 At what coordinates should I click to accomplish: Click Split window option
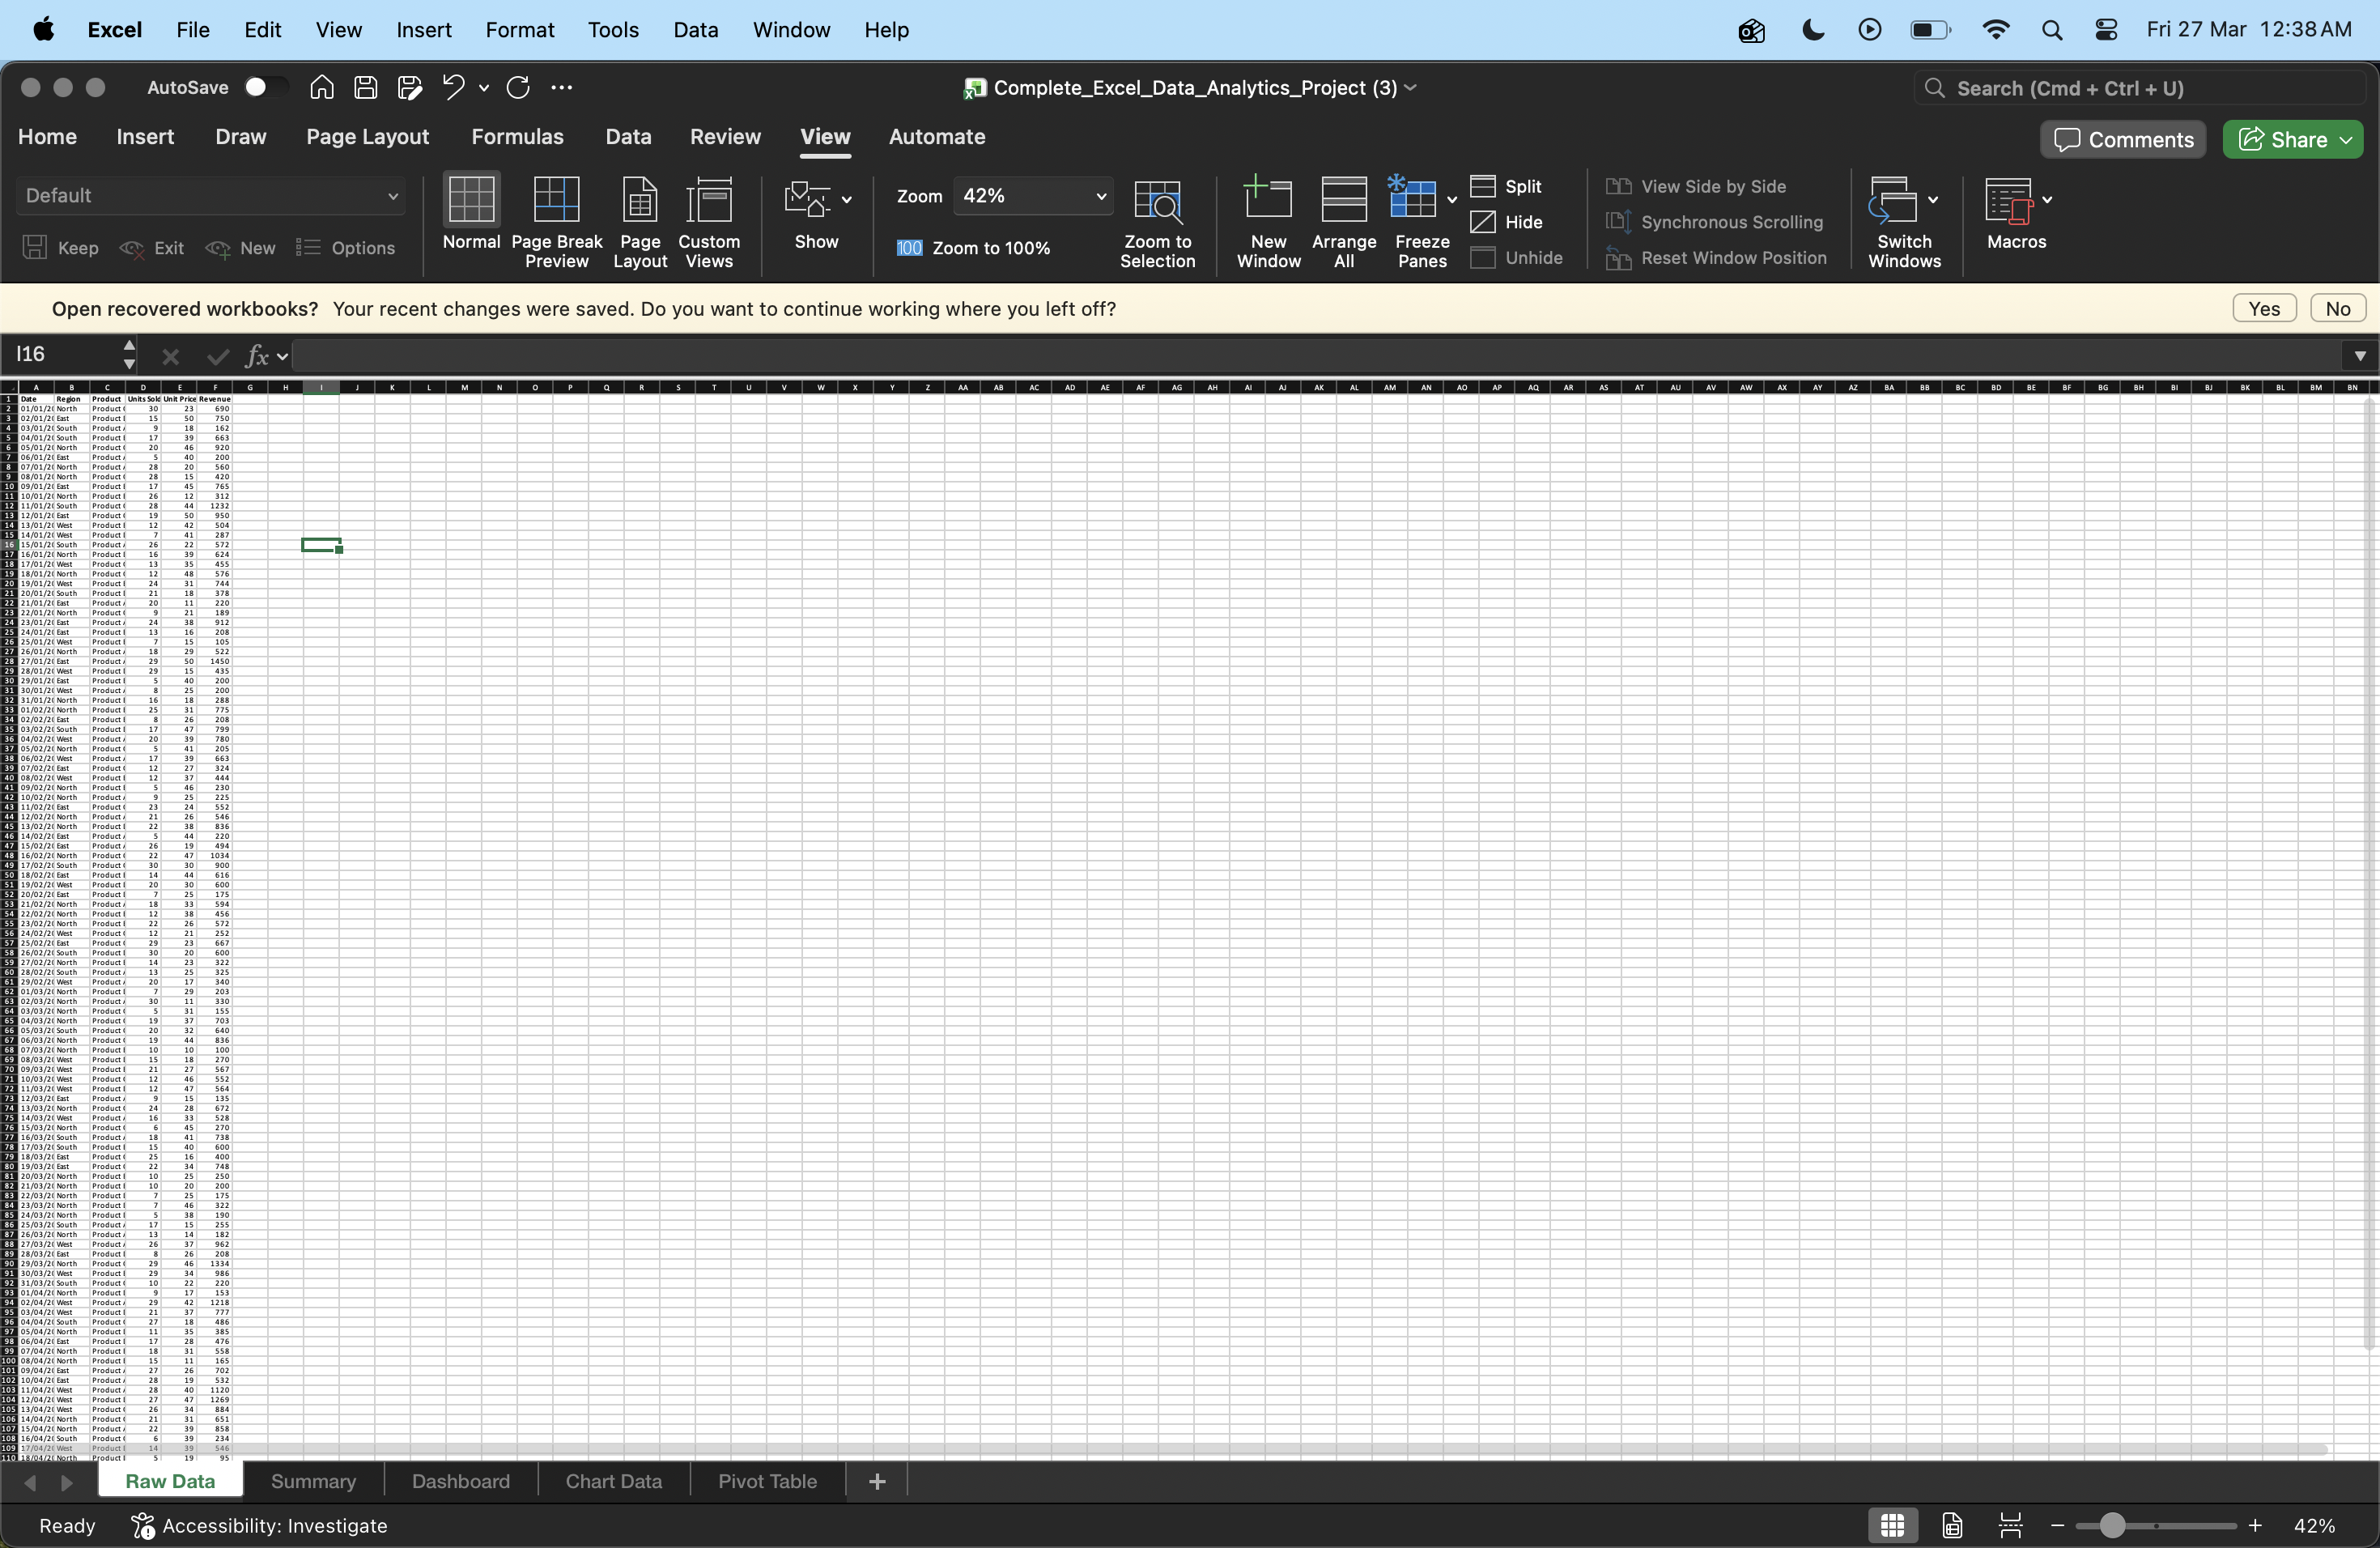pyautogui.click(x=1506, y=187)
